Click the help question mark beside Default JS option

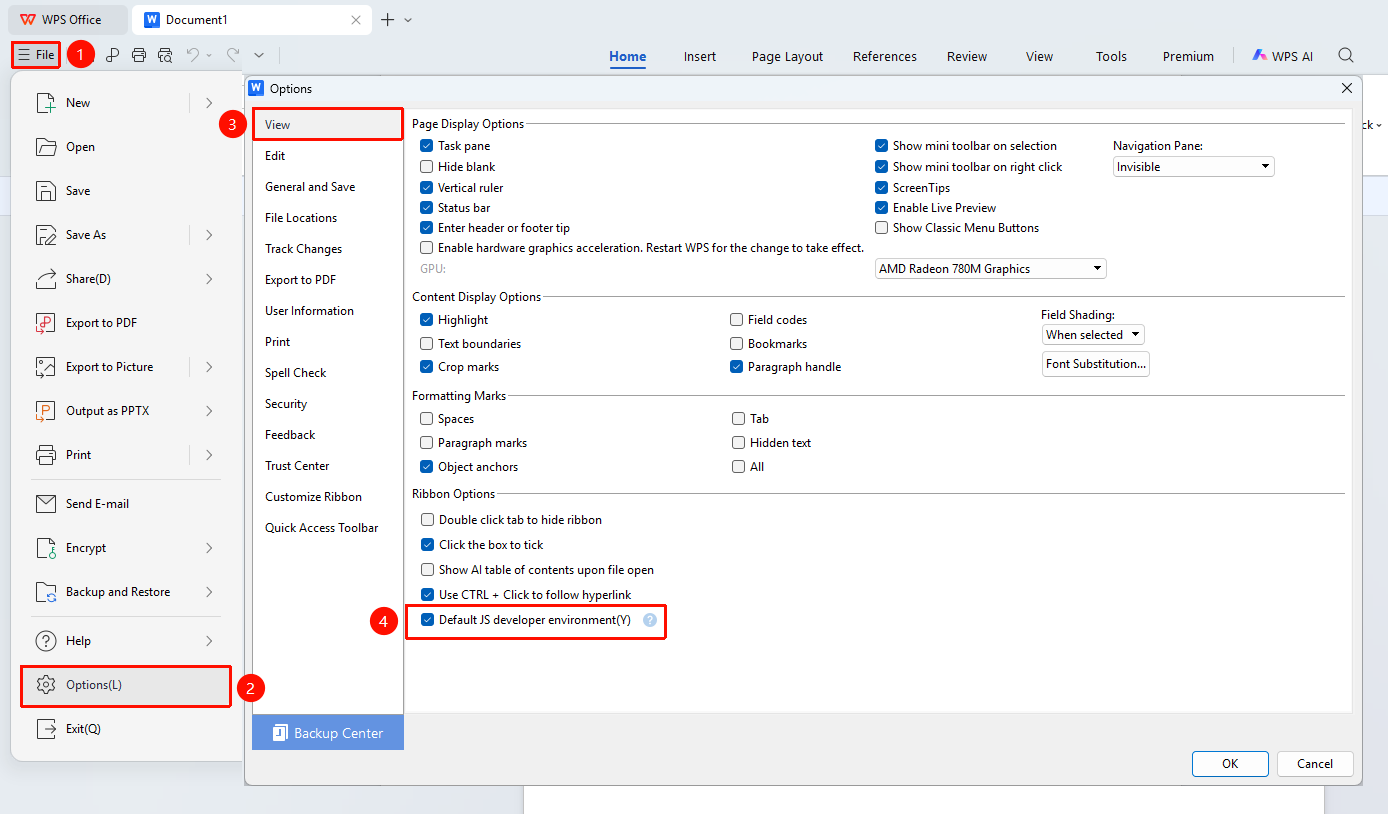click(x=650, y=620)
